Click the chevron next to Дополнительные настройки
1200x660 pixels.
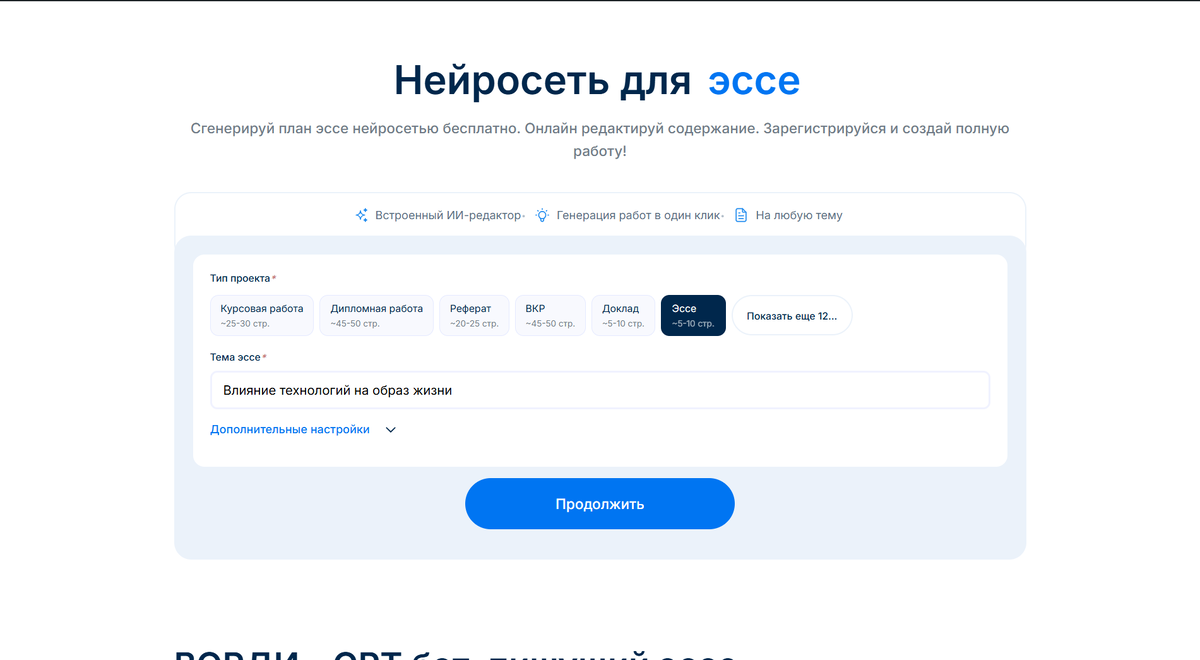pyautogui.click(x=390, y=428)
